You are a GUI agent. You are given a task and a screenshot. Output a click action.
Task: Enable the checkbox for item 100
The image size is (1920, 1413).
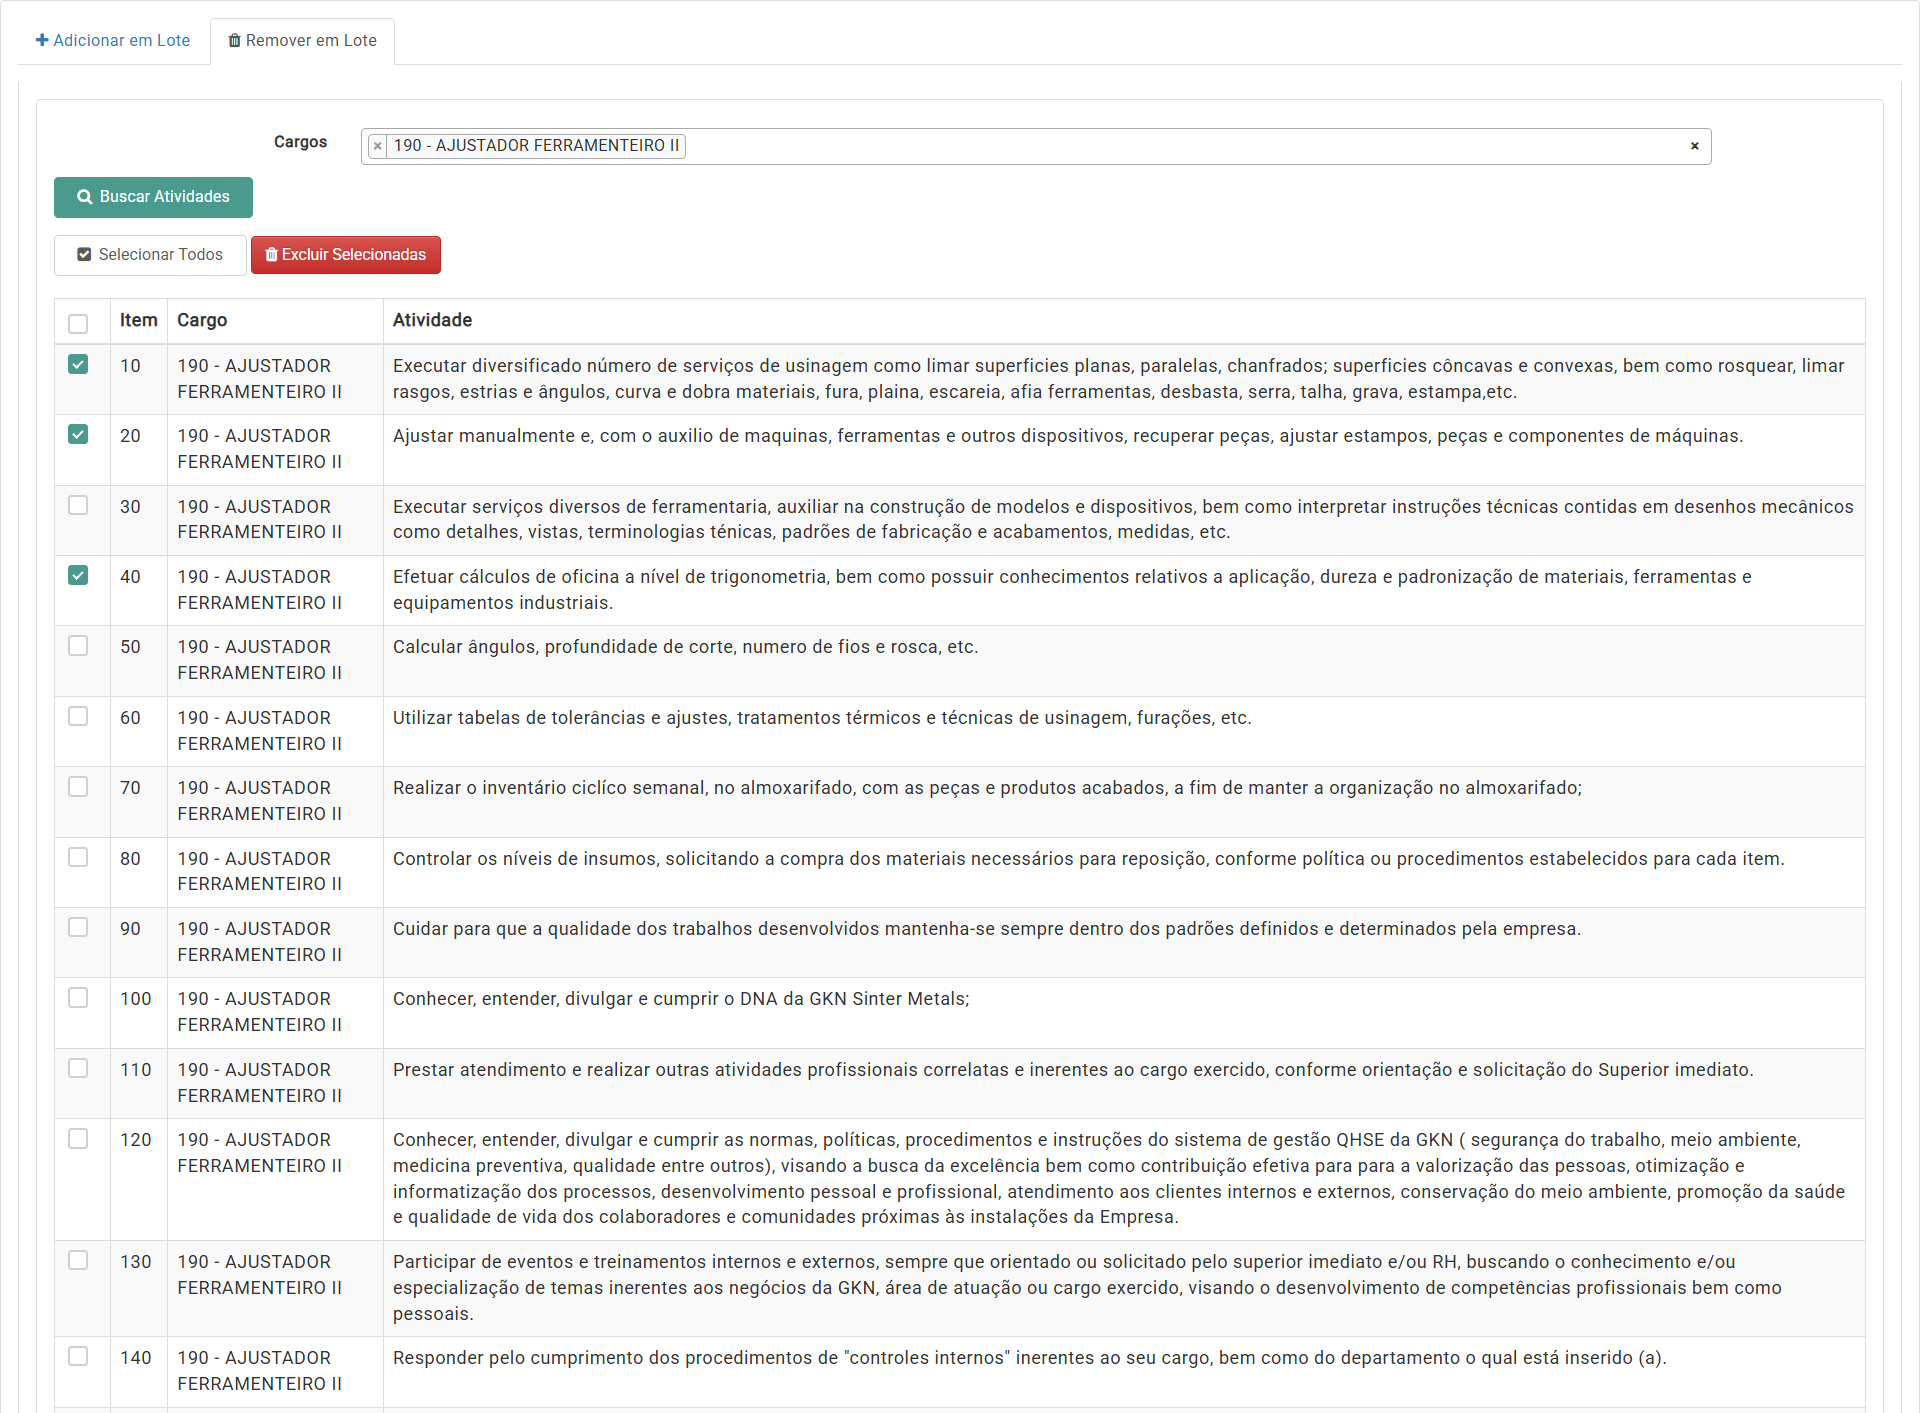[x=78, y=998]
